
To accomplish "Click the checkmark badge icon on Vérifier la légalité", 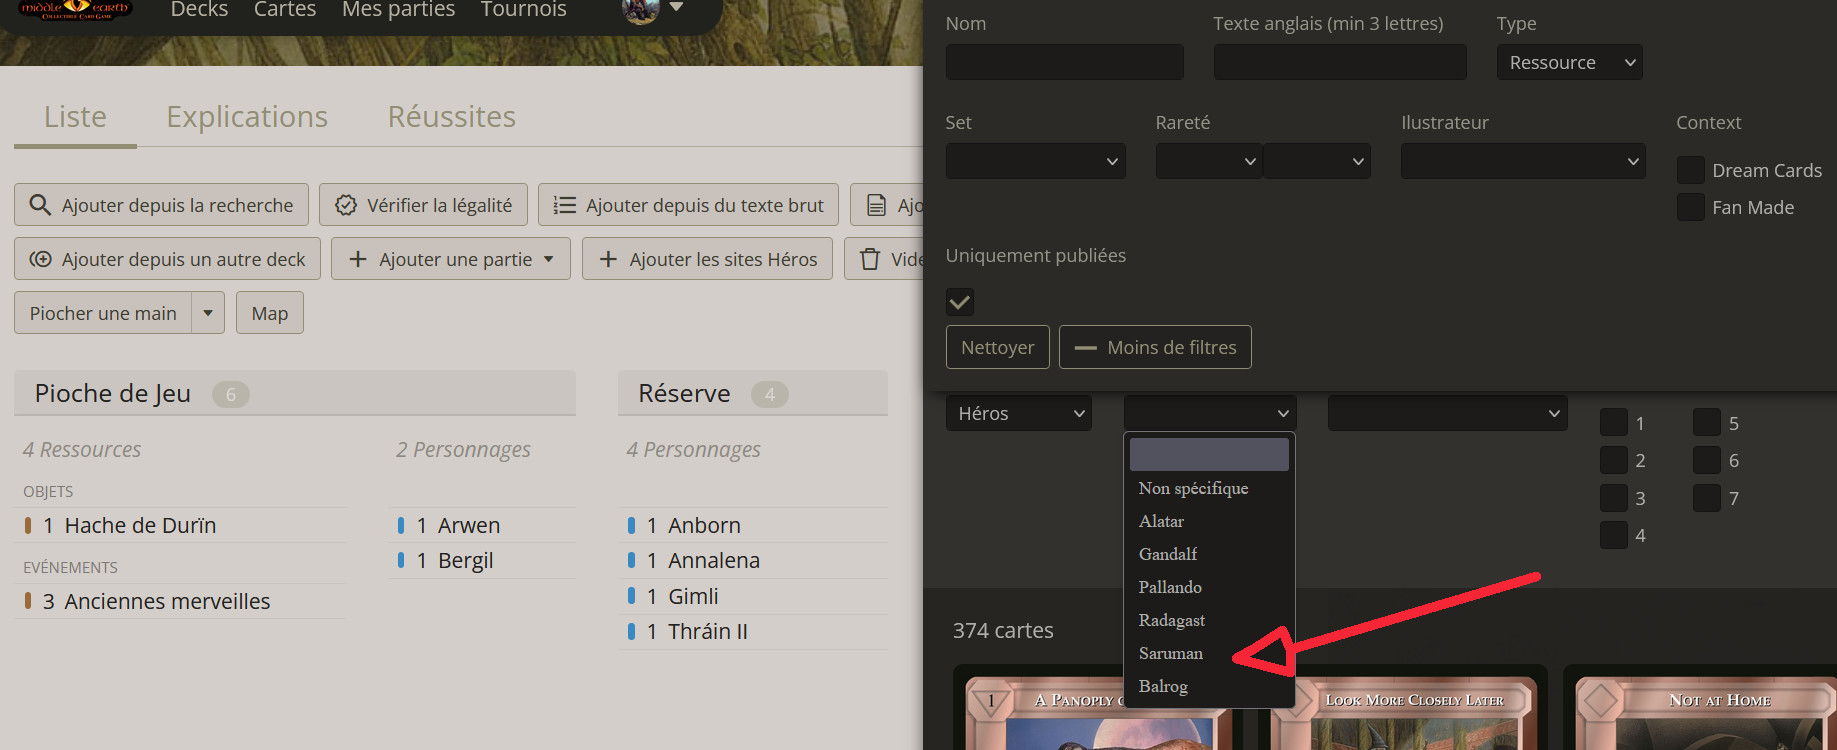I will [x=346, y=205].
